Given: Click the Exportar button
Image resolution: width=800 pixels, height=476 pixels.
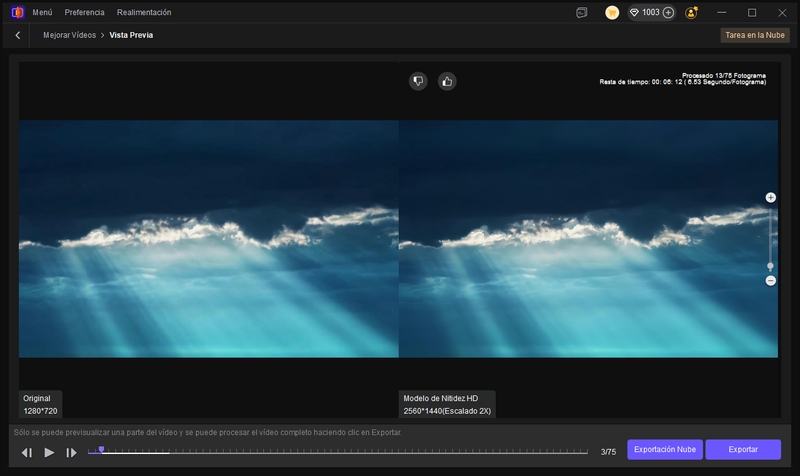Looking at the screenshot, I should [743, 449].
